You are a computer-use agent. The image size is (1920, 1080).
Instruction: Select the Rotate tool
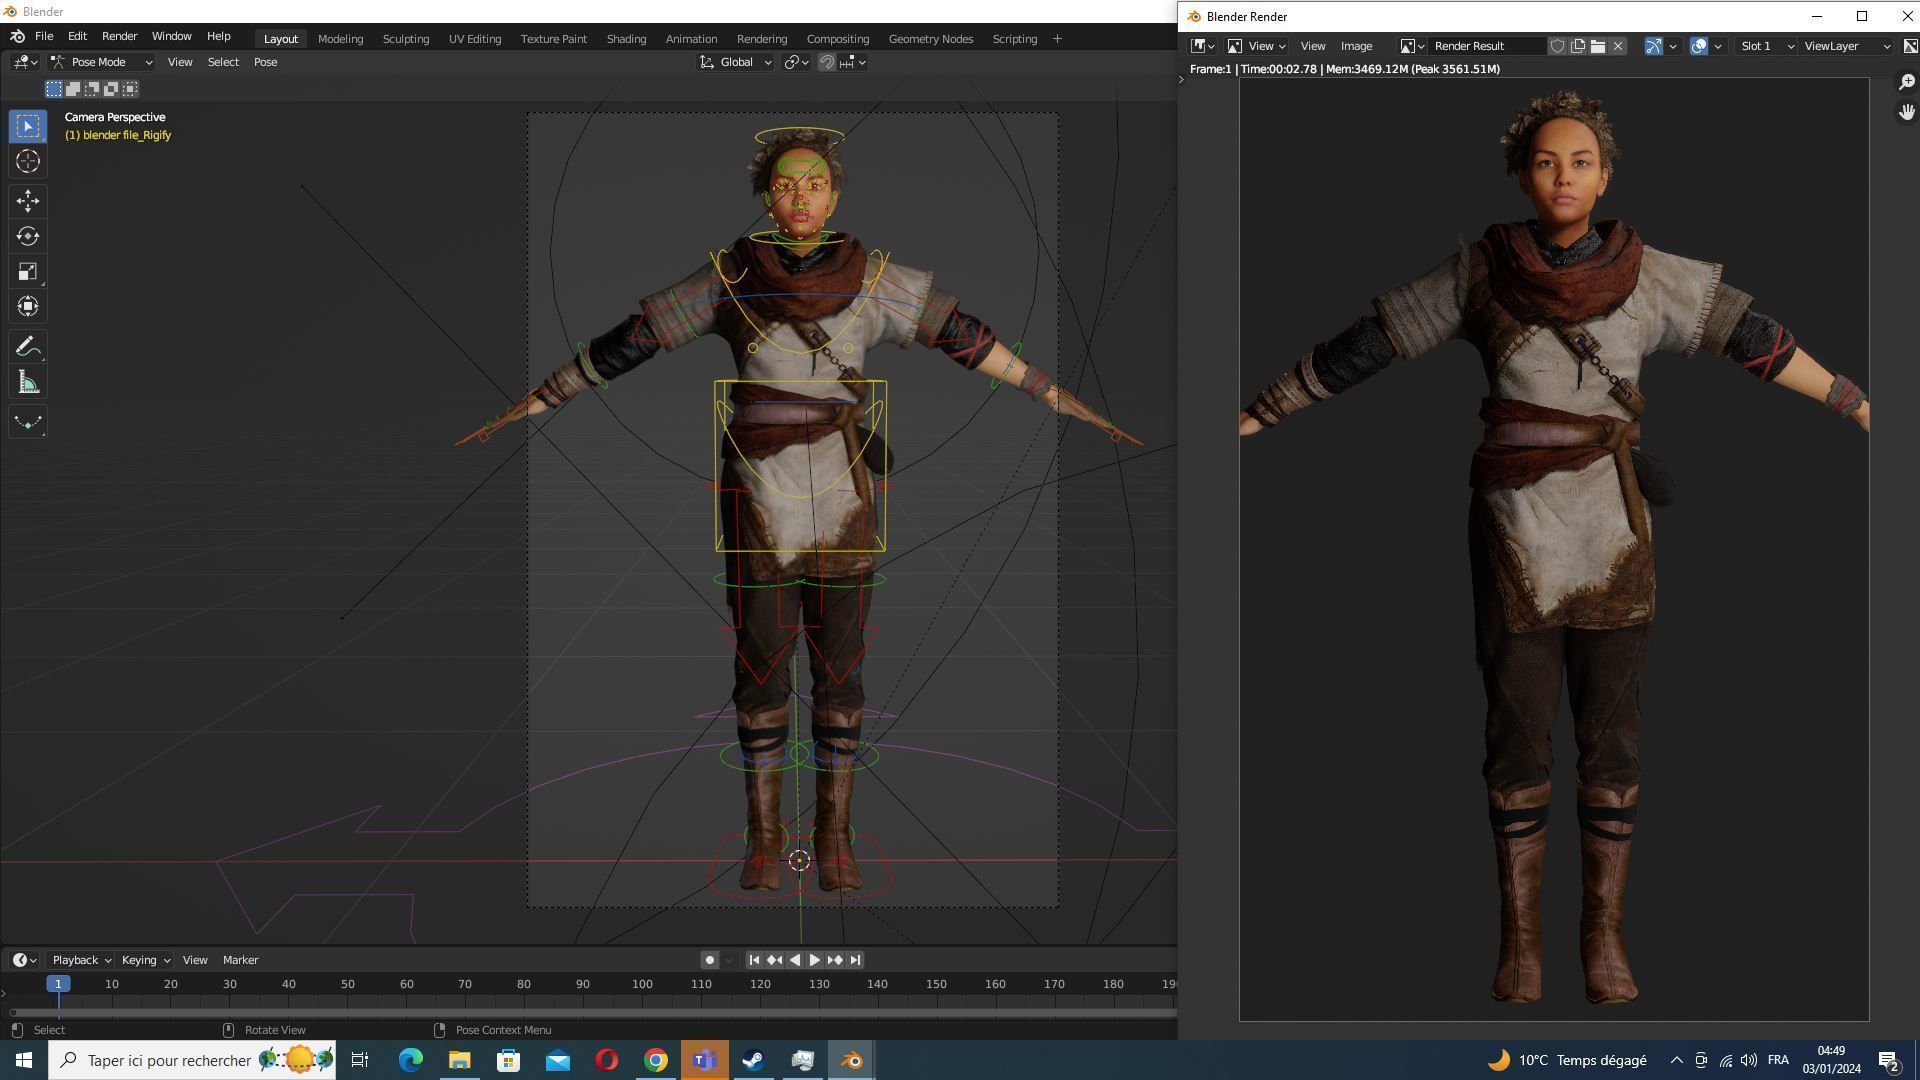tap(28, 236)
